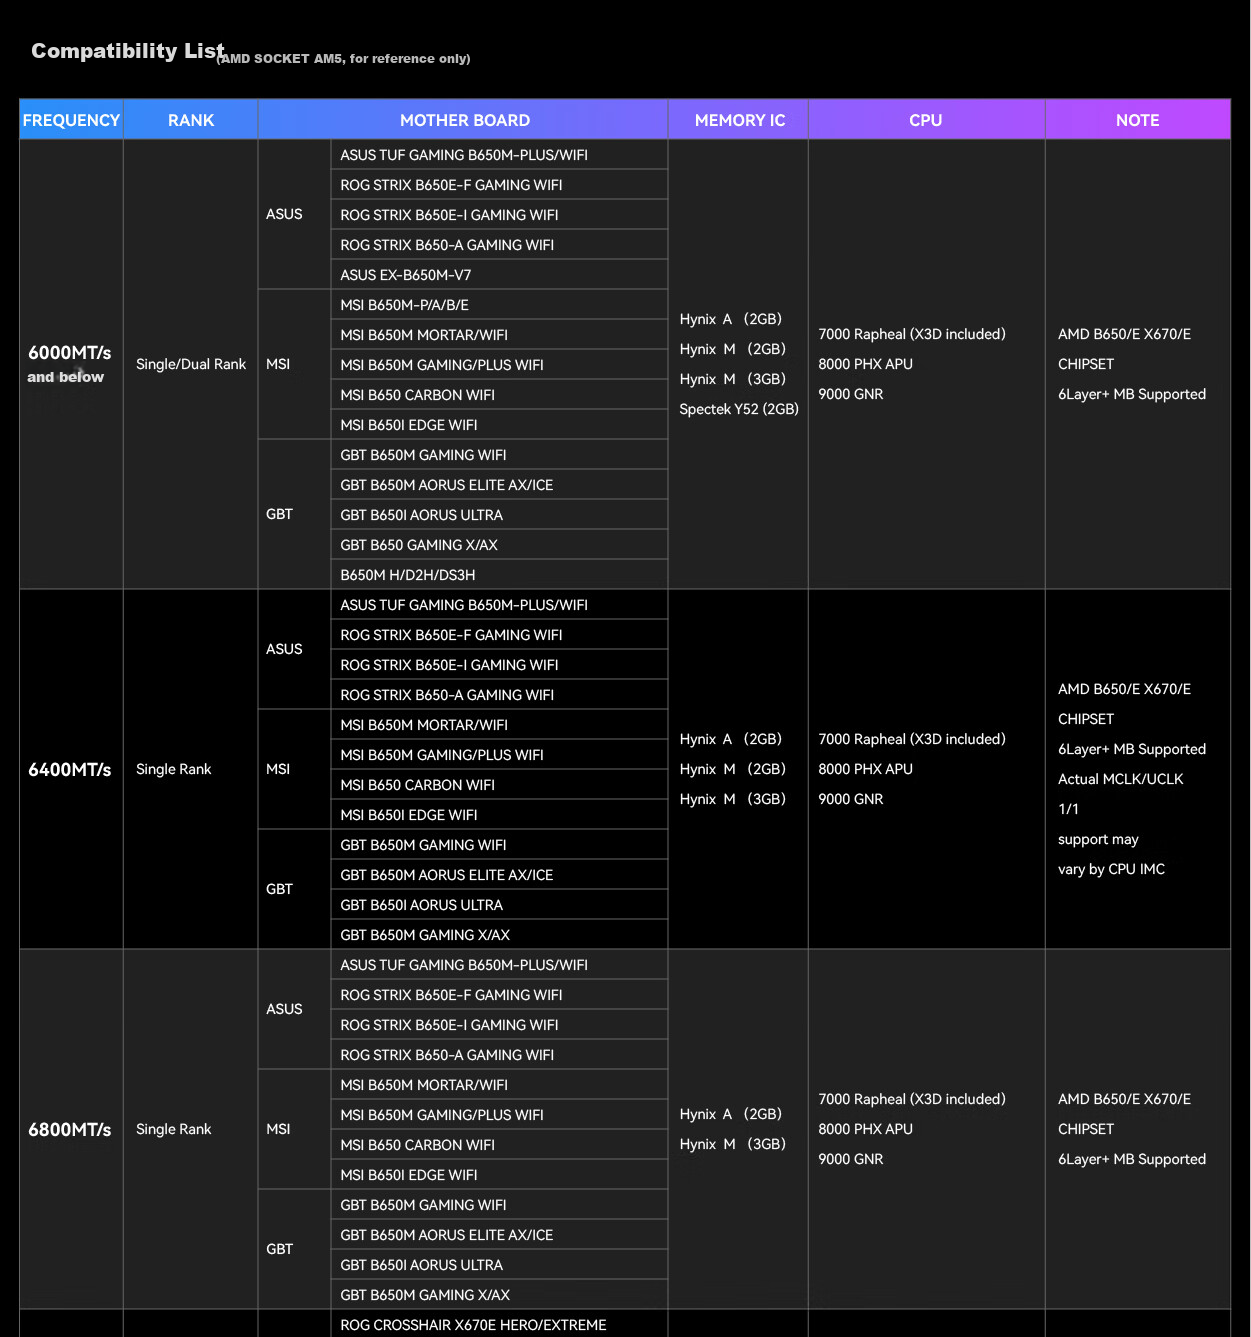This screenshot has width=1251, height=1337.
Task: Select the RANK column header
Action: click(x=191, y=120)
